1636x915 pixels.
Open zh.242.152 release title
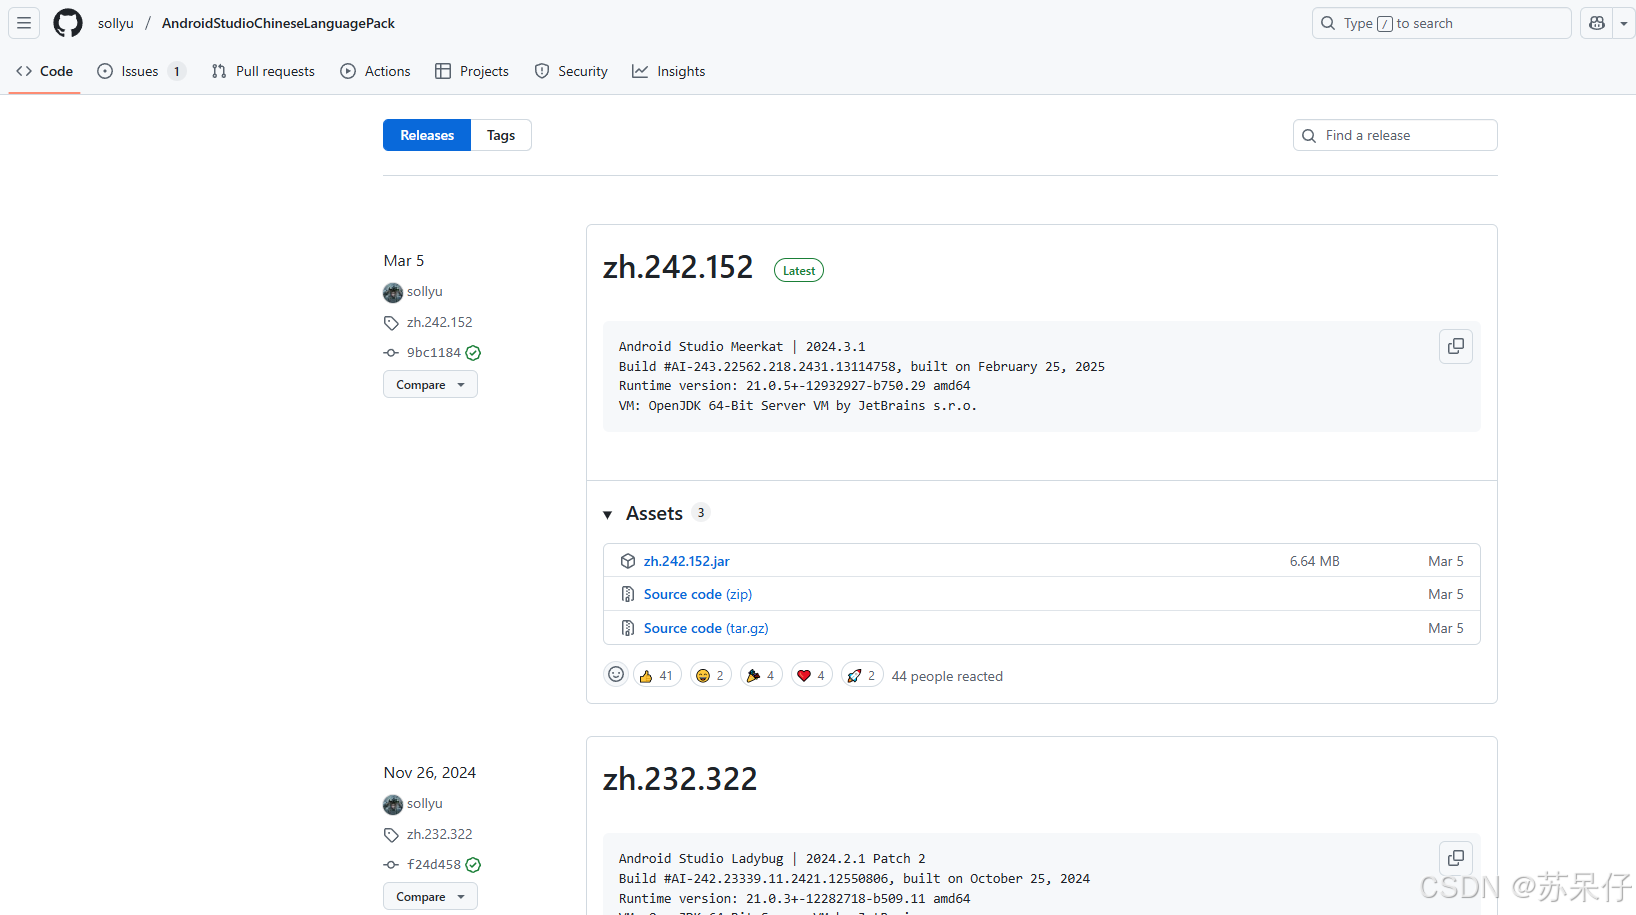tap(678, 267)
